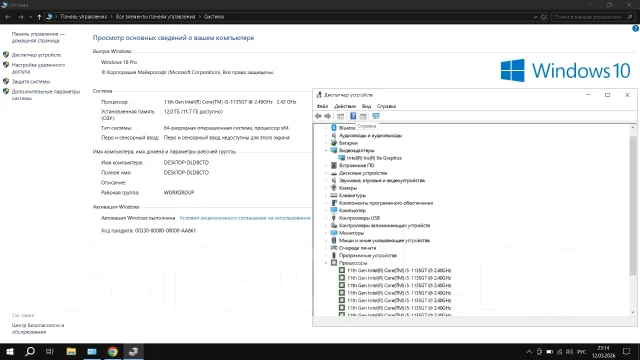
Task: Click the РУС language indicator in tray
Action: click(582, 352)
